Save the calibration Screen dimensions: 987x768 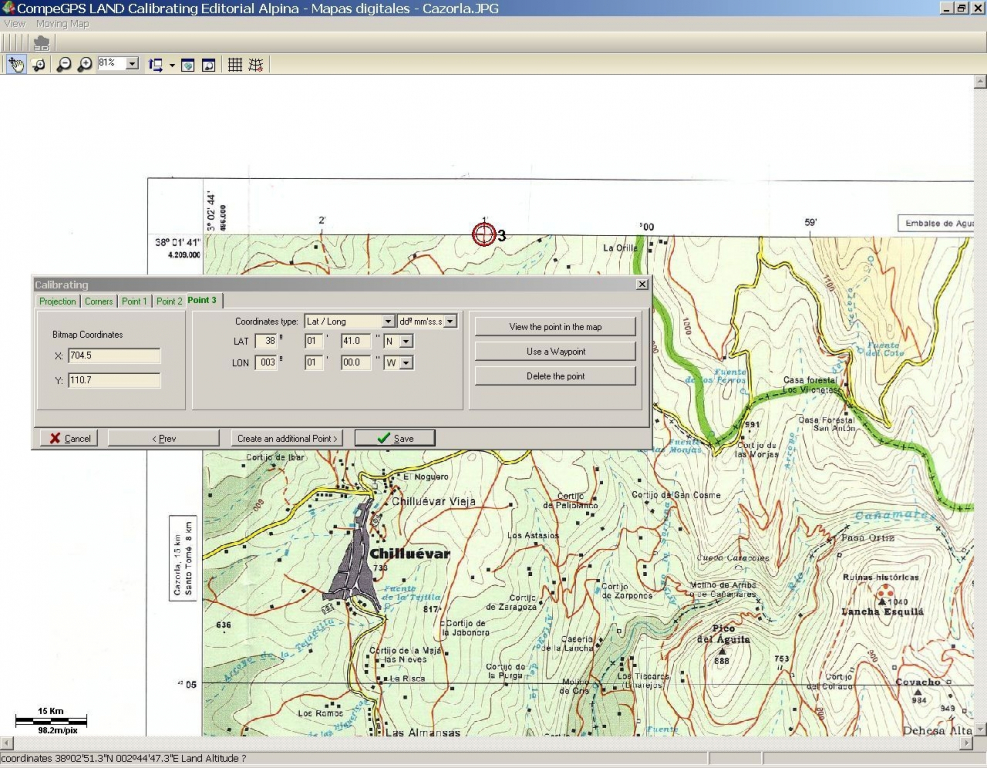[395, 438]
